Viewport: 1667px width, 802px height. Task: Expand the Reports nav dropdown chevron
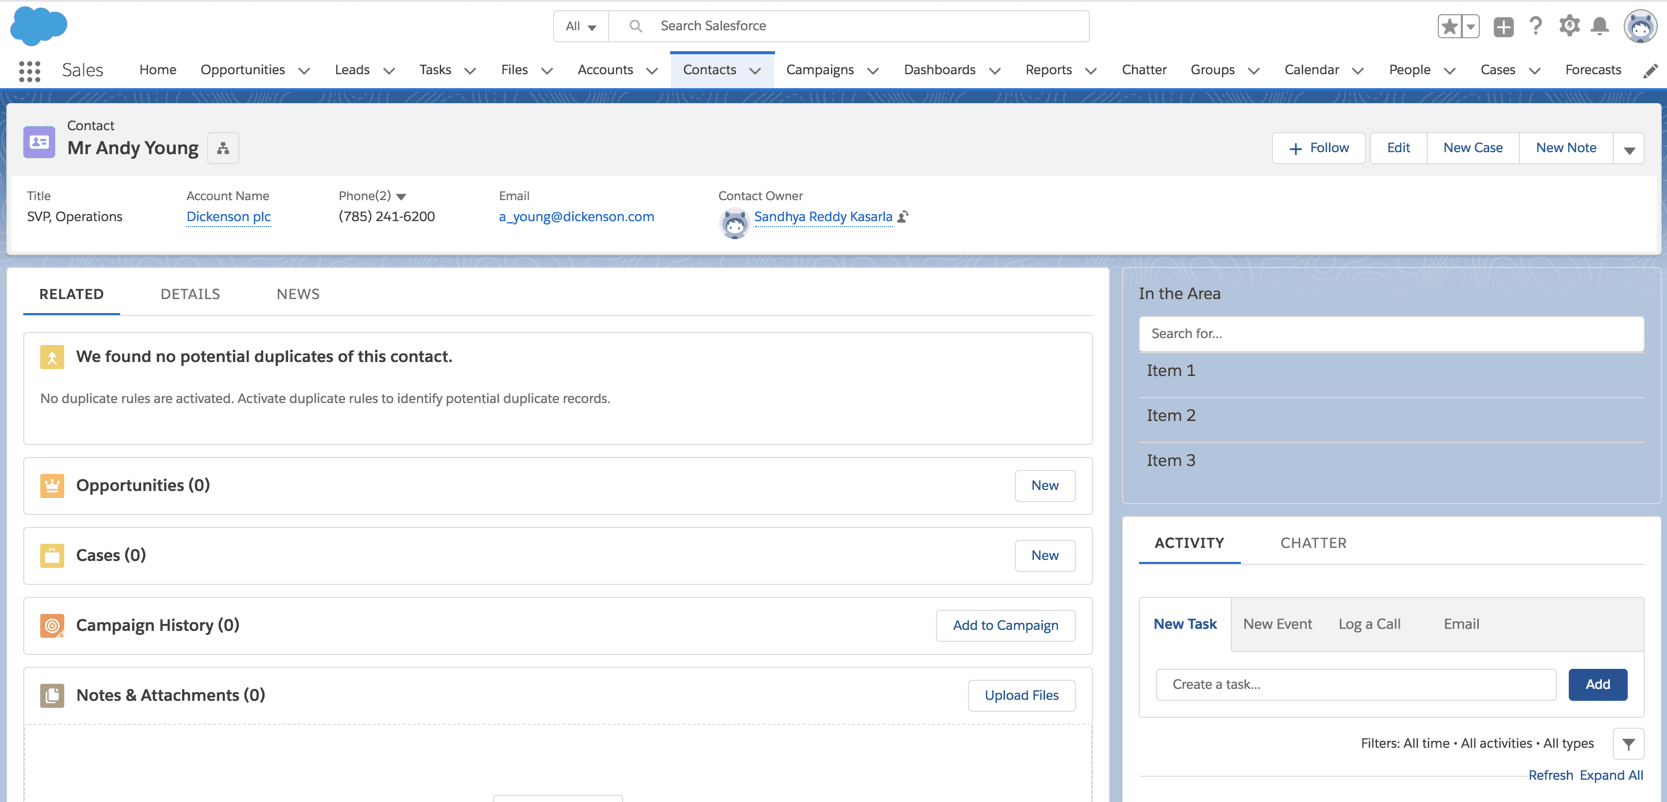pyautogui.click(x=1091, y=70)
